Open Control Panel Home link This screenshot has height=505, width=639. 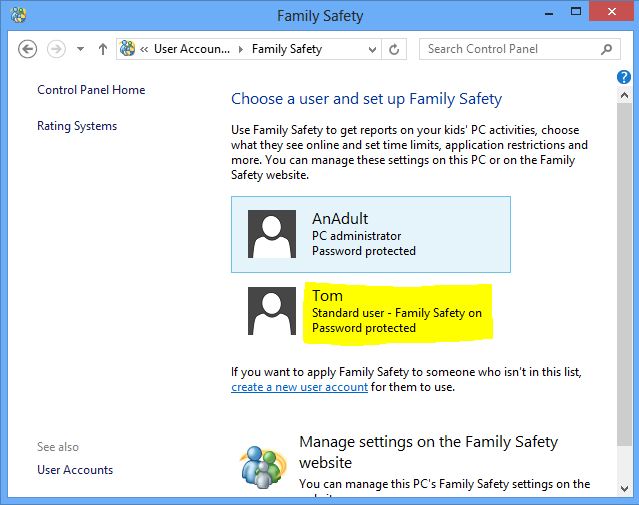[x=91, y=90]
